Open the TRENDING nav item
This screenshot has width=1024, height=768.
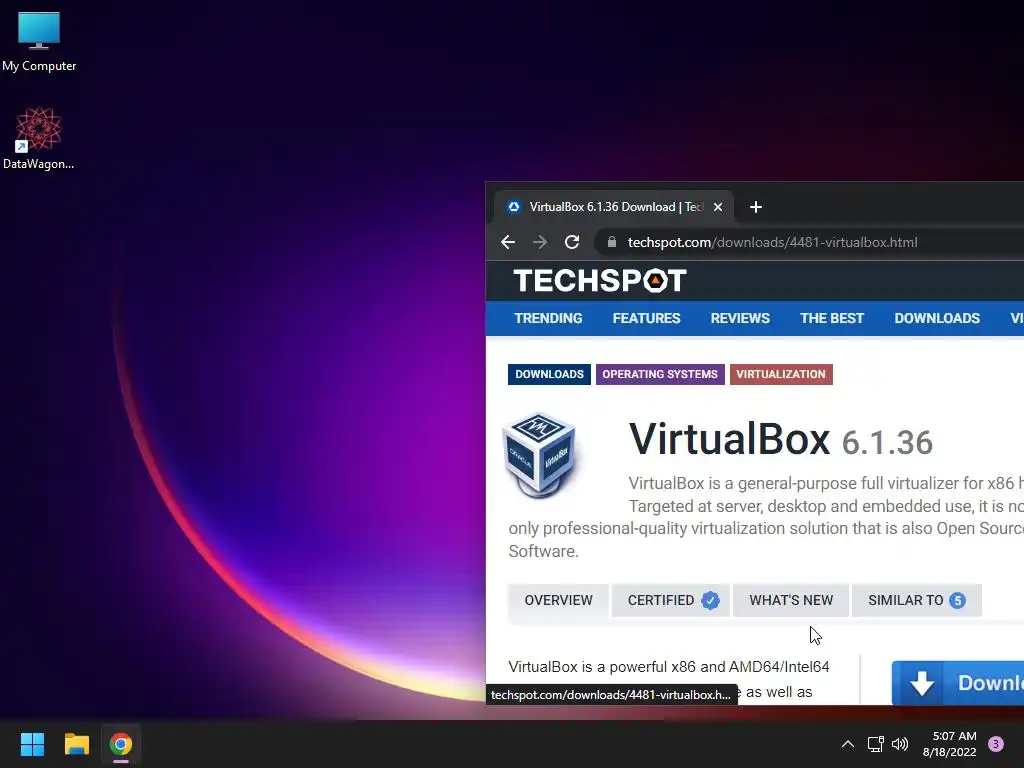[548, 318]
